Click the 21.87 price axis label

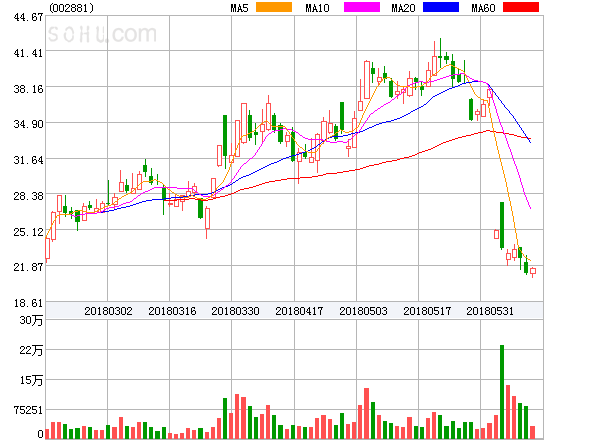point(28,267)
